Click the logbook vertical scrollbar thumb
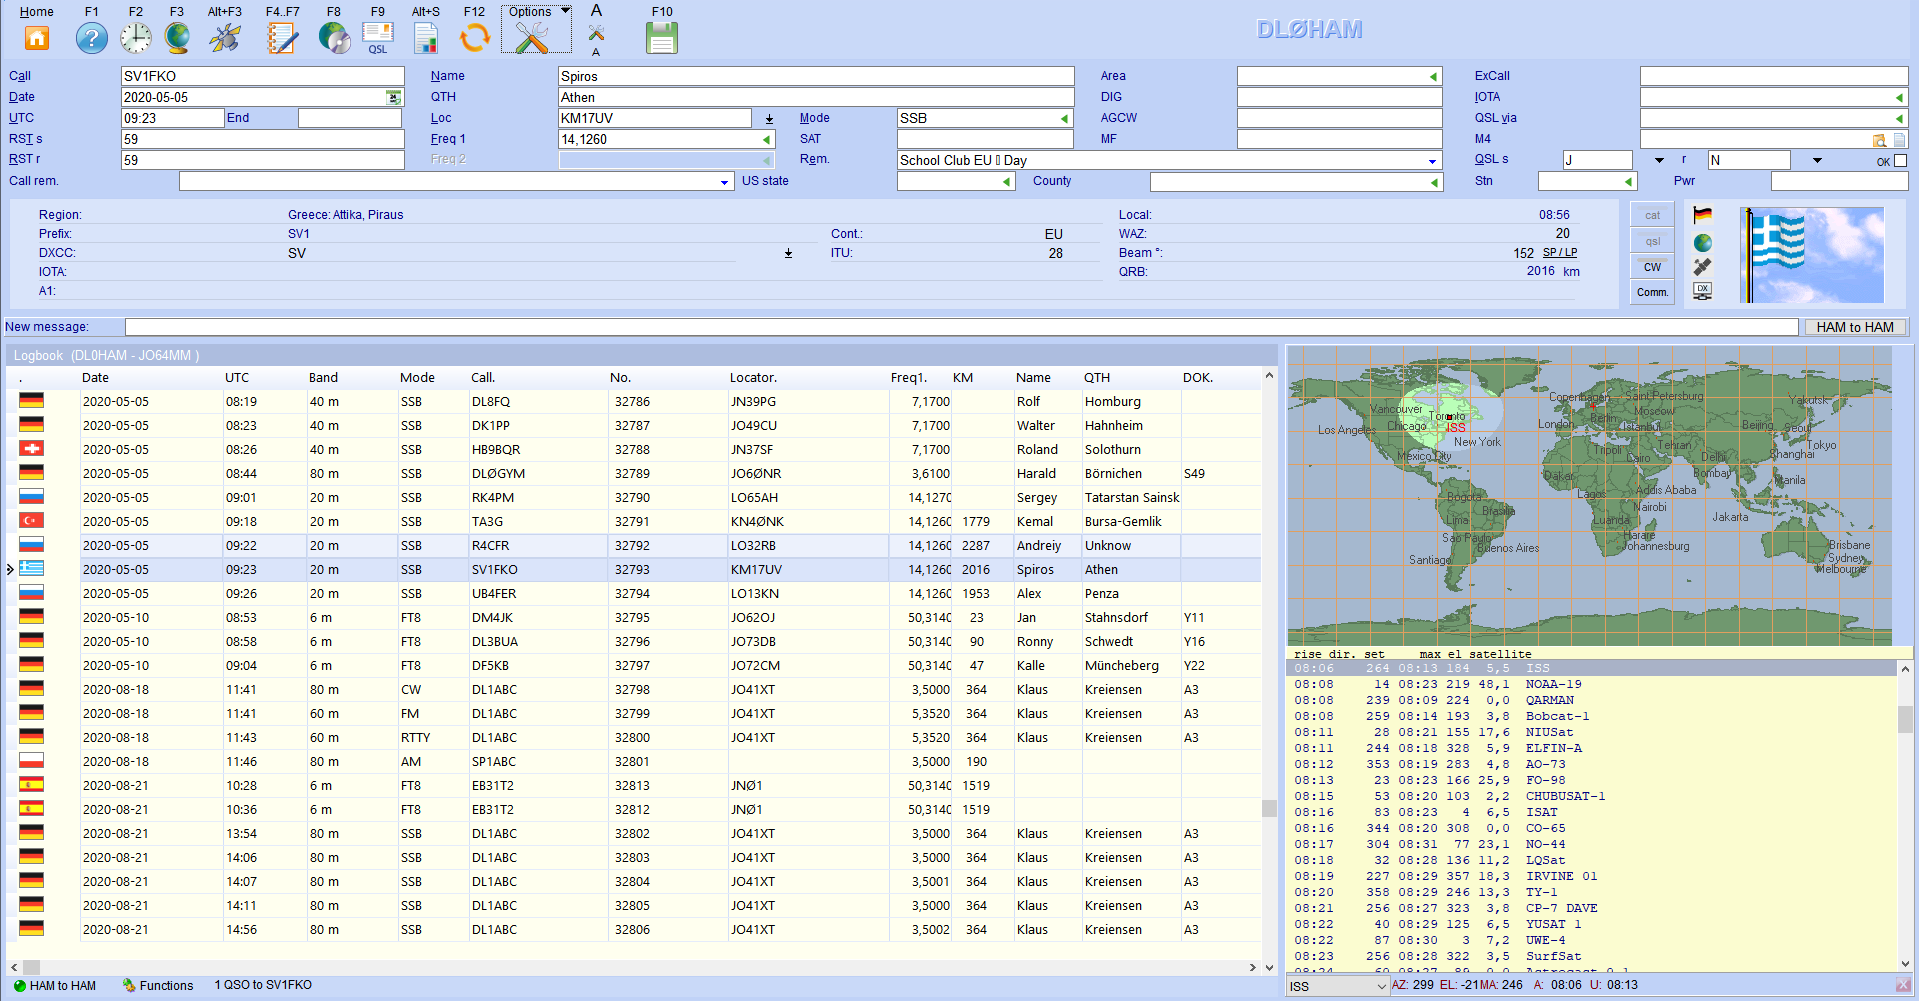This screenshot has width=1919, height=1001. [1269, 808]
